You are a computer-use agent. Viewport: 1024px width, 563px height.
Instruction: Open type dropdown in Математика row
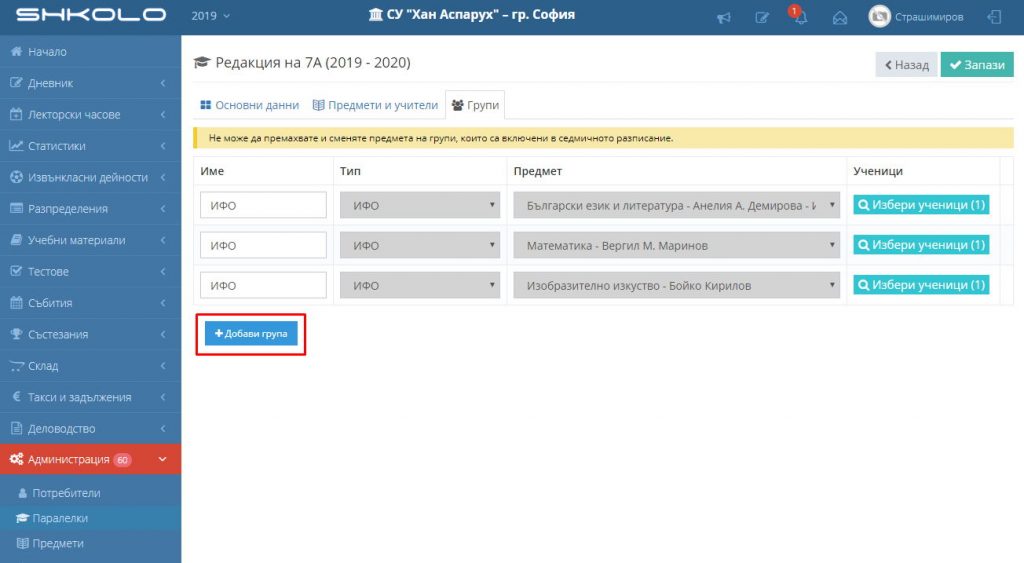click(420, 245)
